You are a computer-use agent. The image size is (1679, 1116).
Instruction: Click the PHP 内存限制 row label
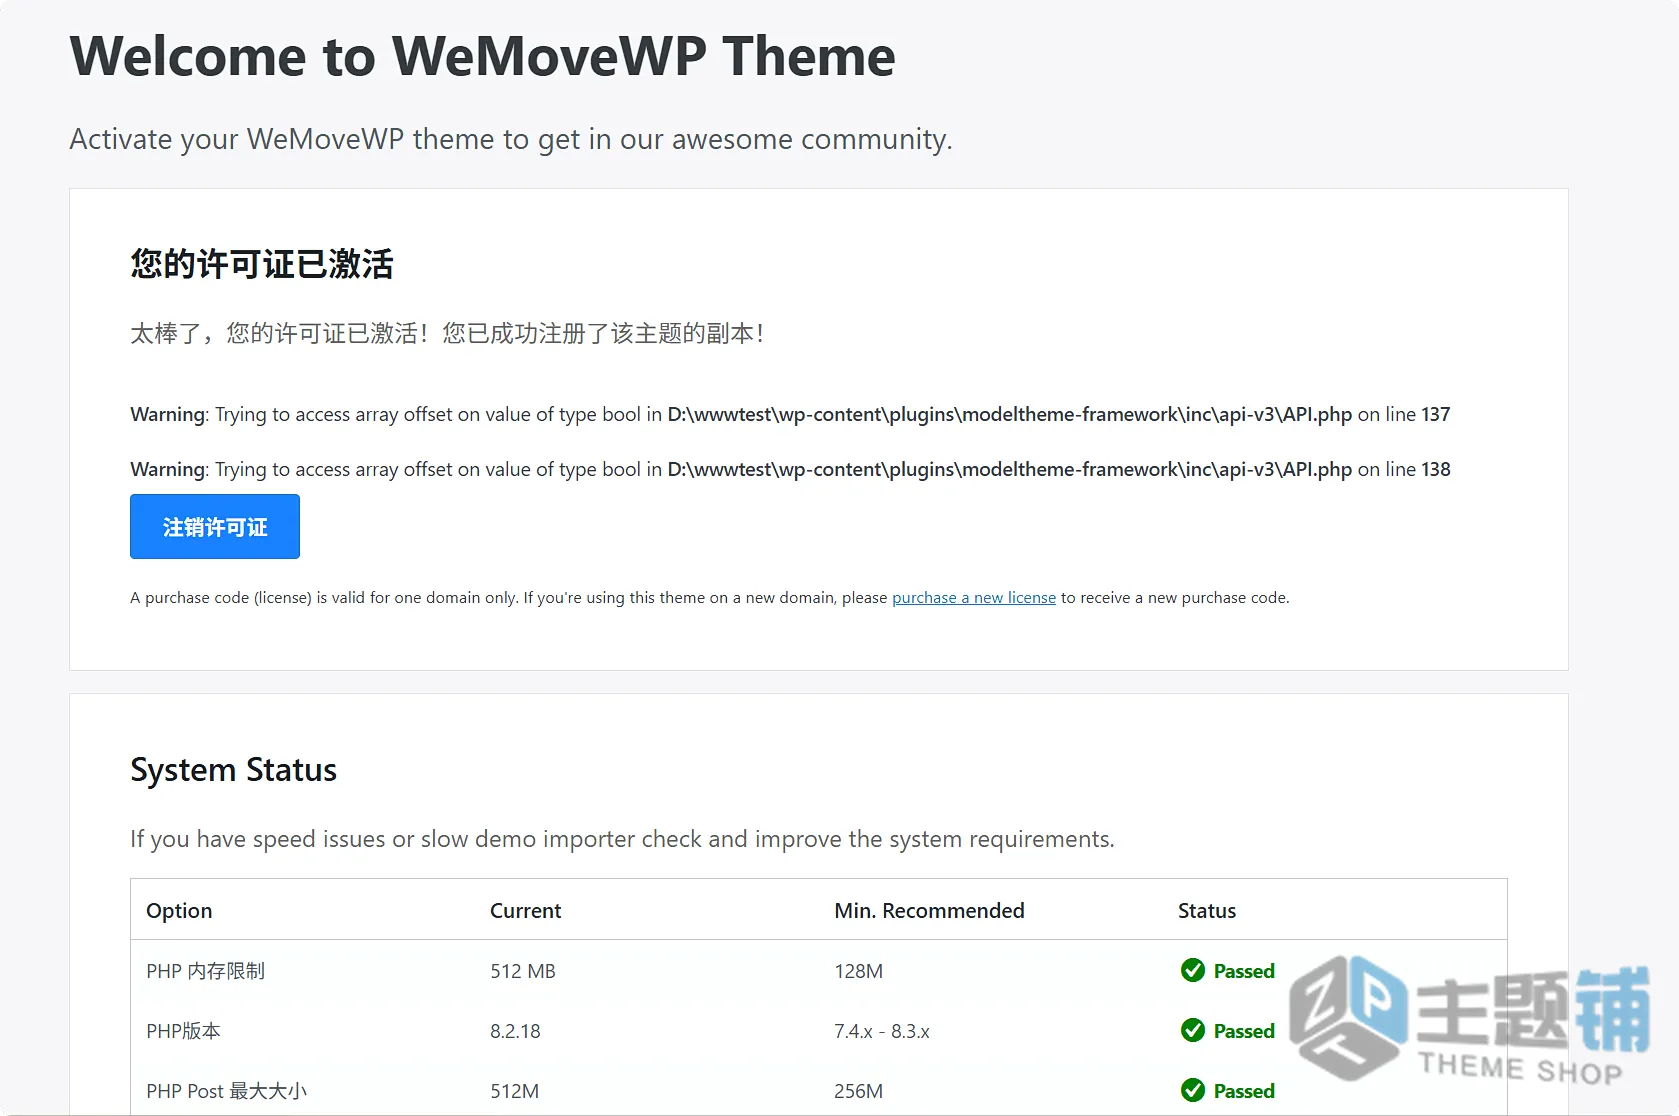[205, 971]
